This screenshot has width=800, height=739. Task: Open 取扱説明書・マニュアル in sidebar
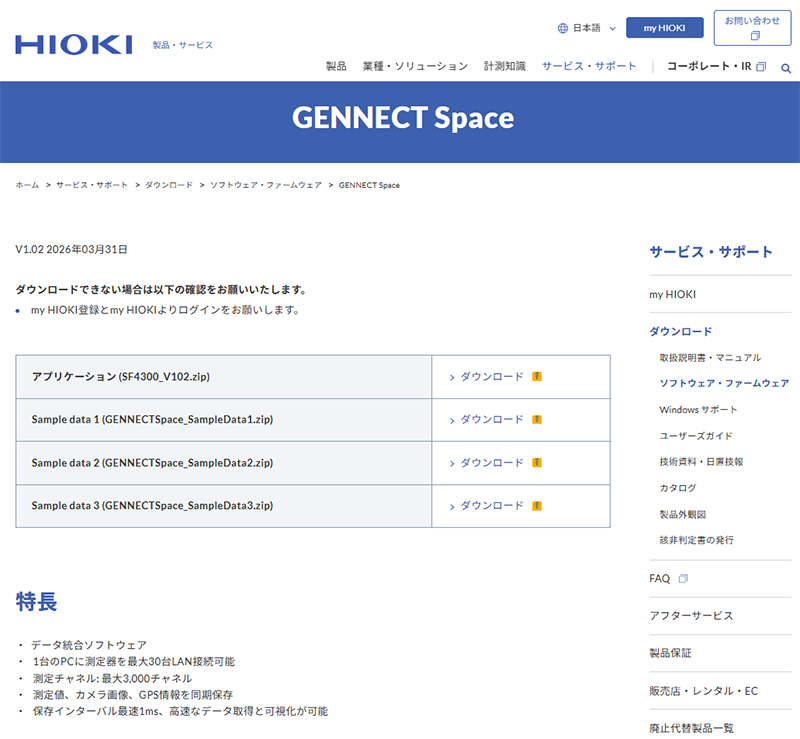coord(710,357)
